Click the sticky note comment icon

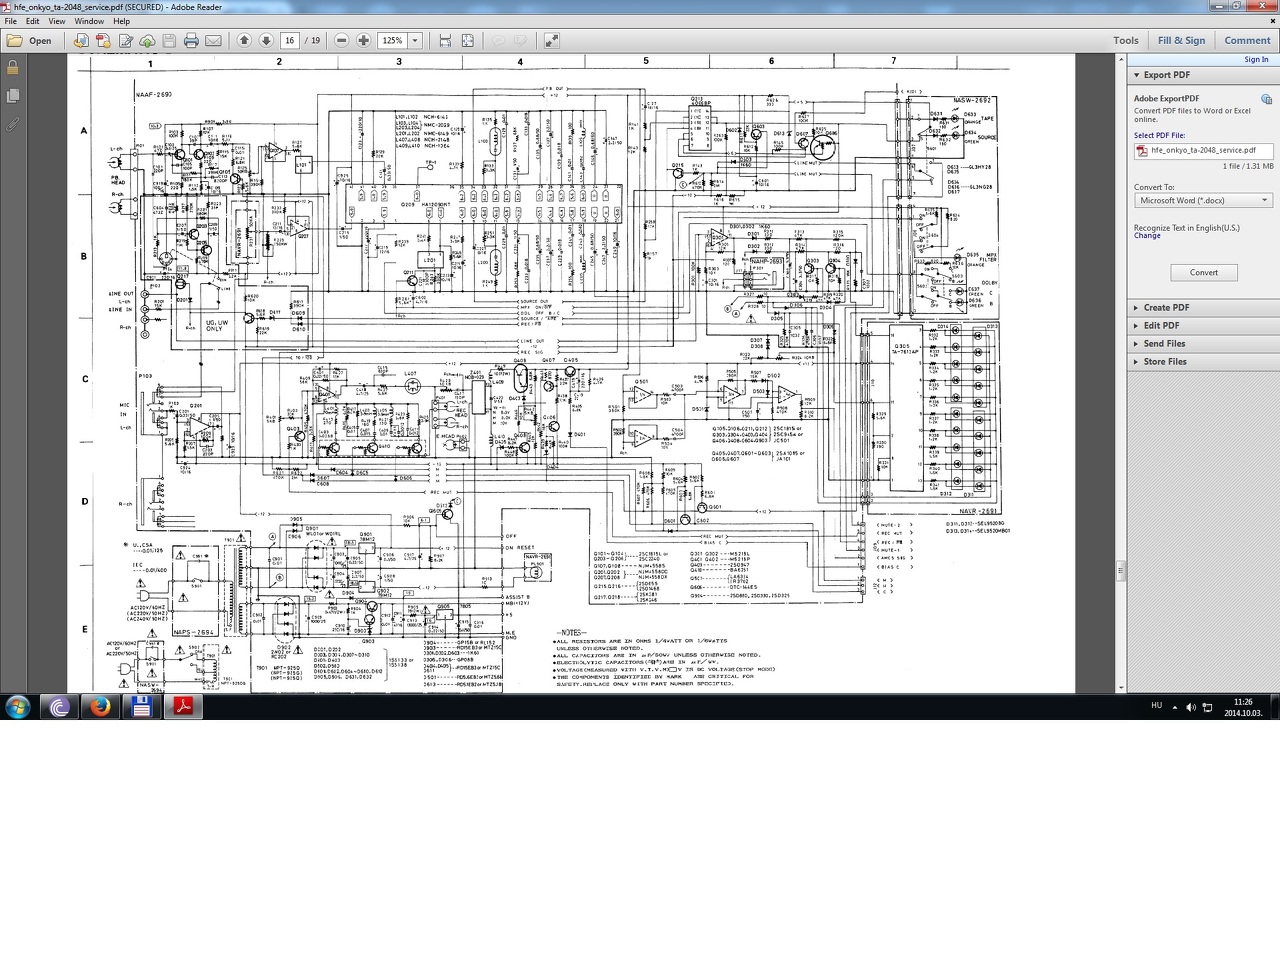click(498, 41)
